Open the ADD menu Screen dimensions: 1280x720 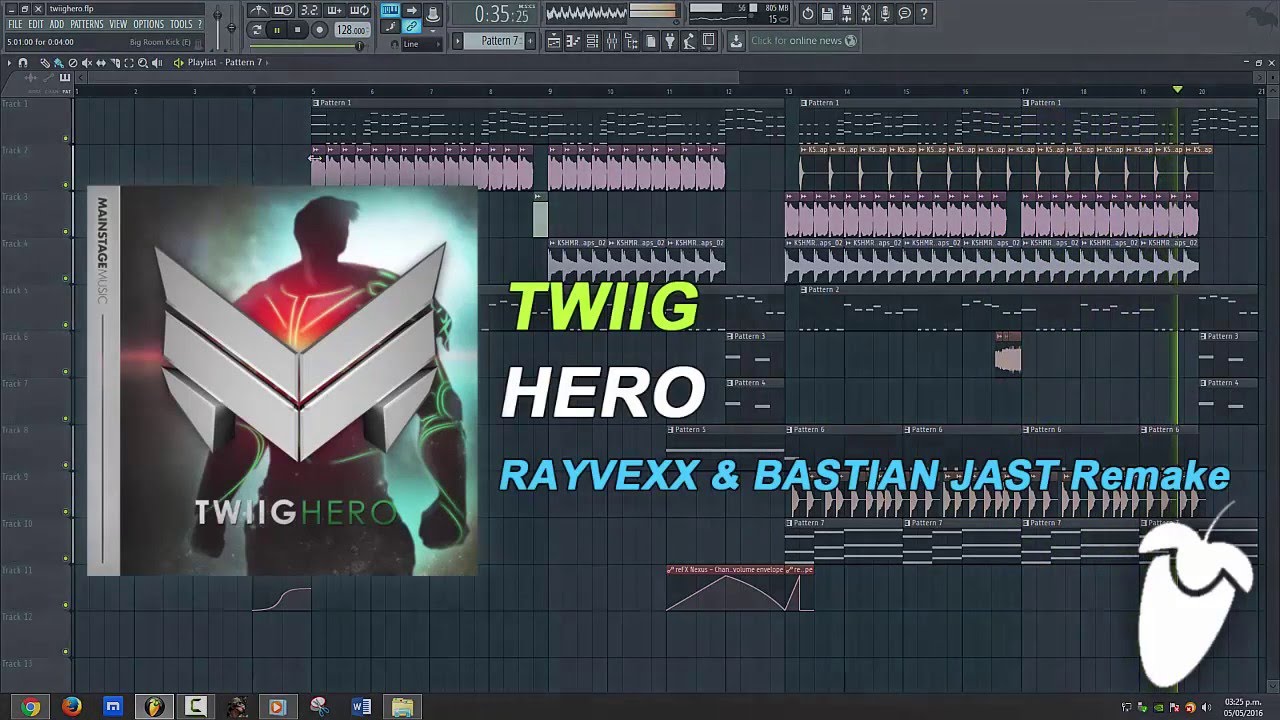(57, 24)
